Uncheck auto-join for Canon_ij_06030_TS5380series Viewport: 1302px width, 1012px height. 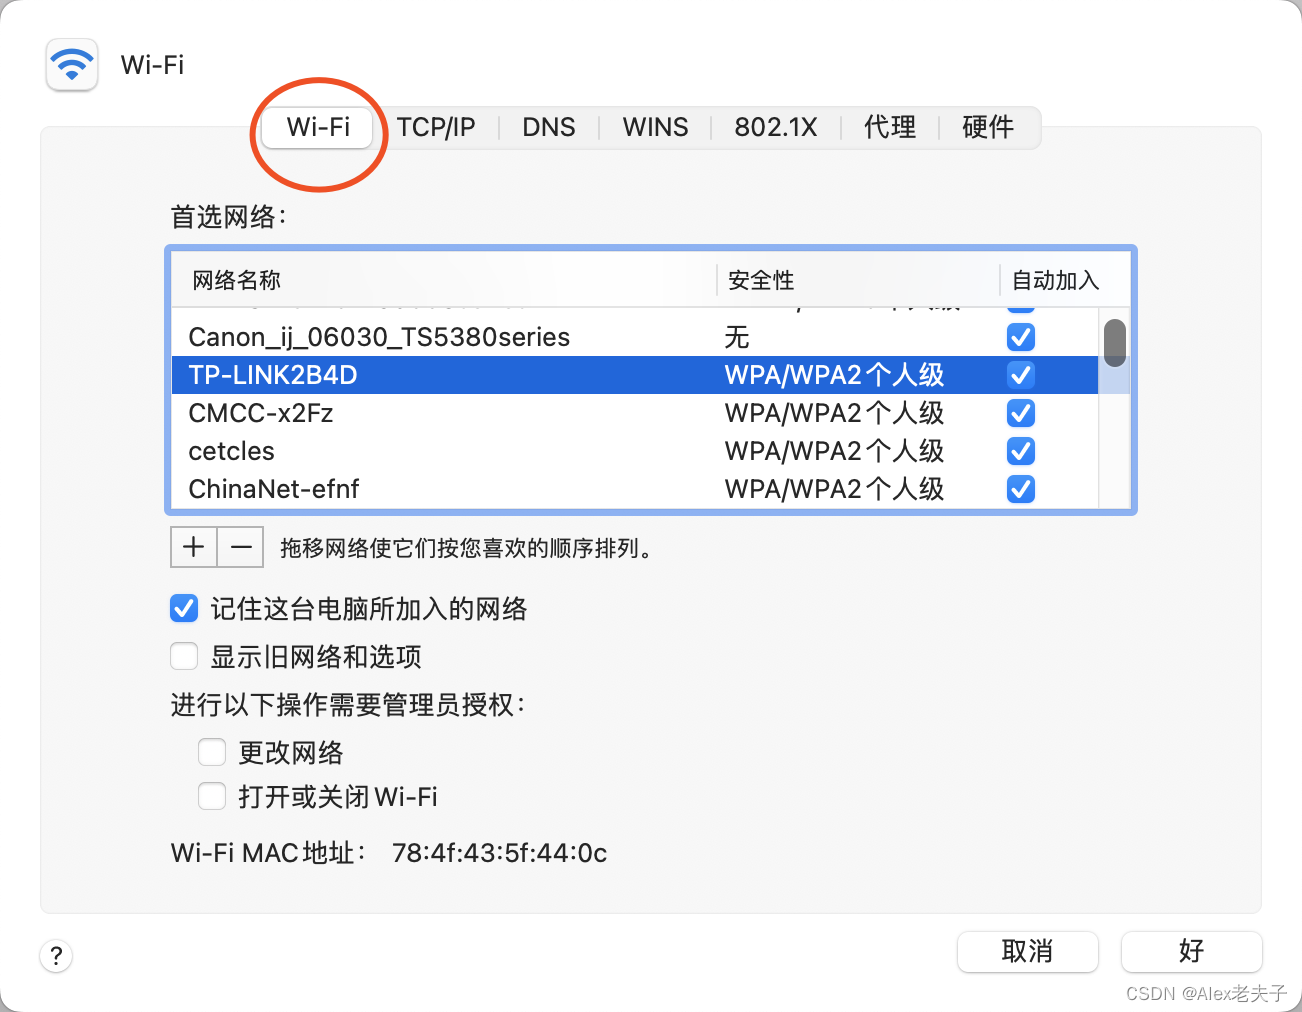tap(1021, 337)
